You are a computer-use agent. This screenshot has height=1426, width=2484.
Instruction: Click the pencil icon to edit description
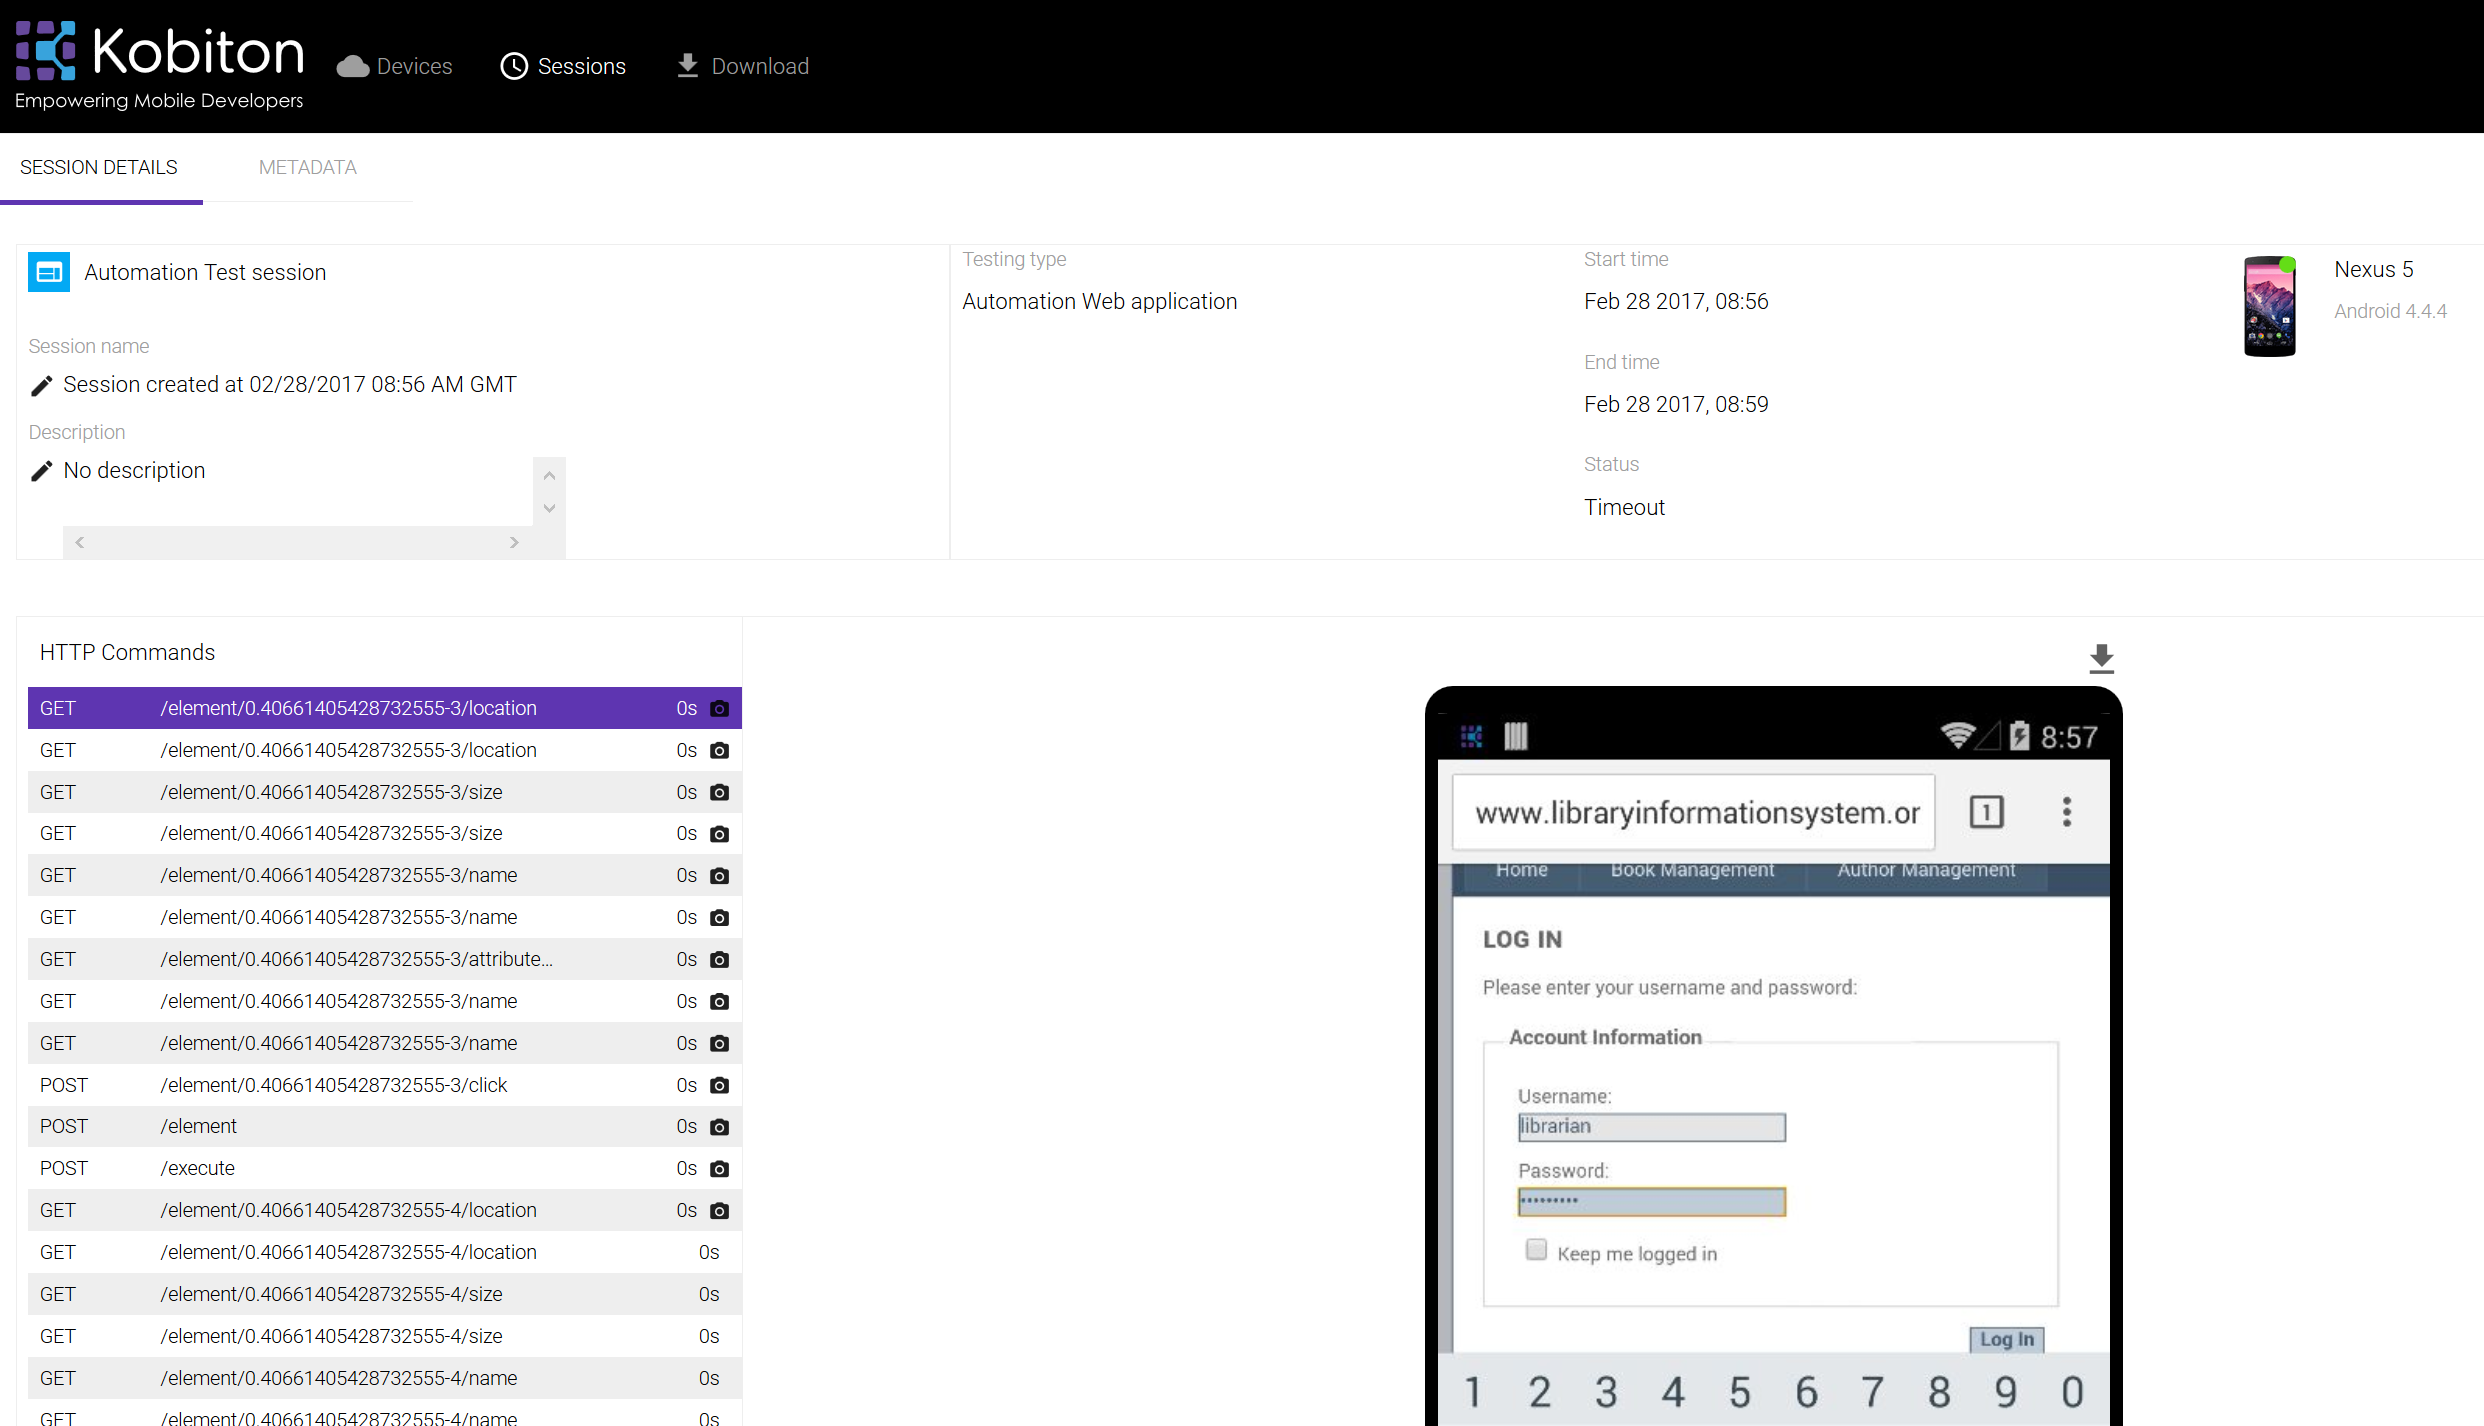click(x=41, y=471)
